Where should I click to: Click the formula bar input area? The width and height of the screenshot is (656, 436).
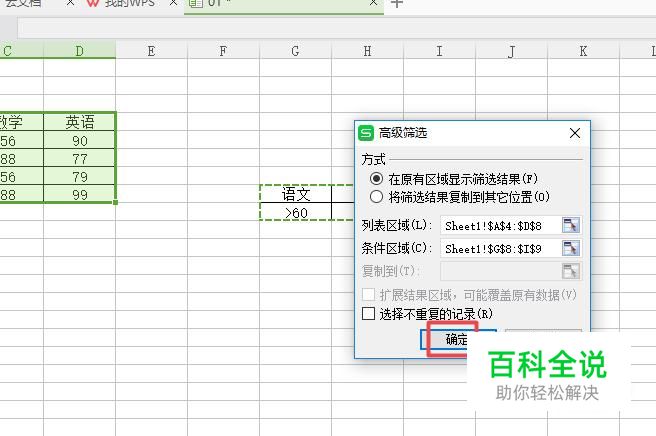[x=336, y=28]
